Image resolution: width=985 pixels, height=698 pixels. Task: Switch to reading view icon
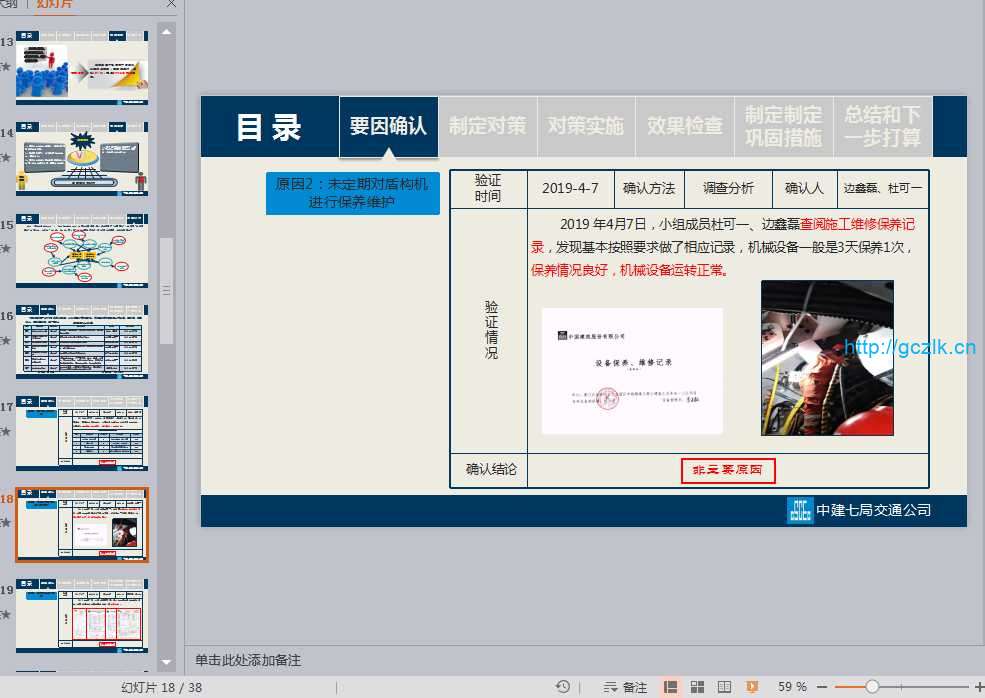point(725,687)
